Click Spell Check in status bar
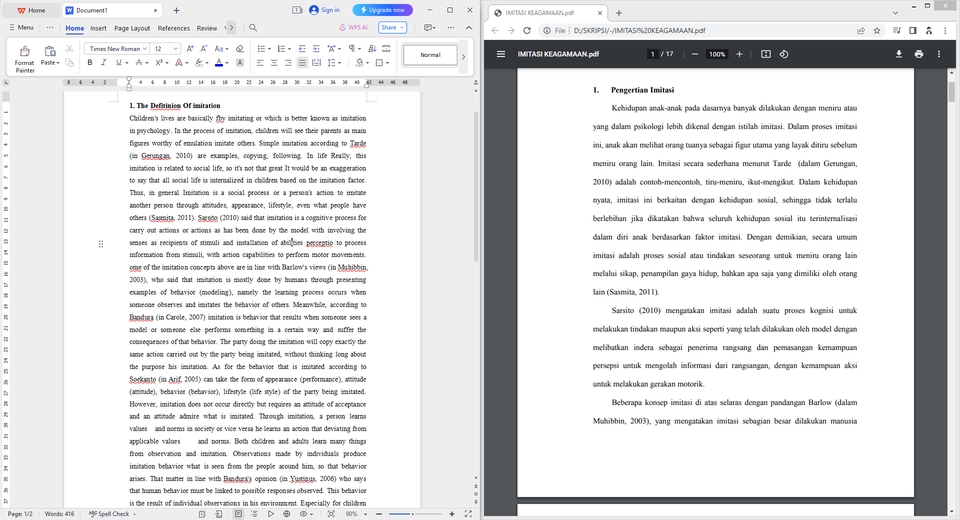This screenshot has height=520, width=960. (x=110, y=514)
